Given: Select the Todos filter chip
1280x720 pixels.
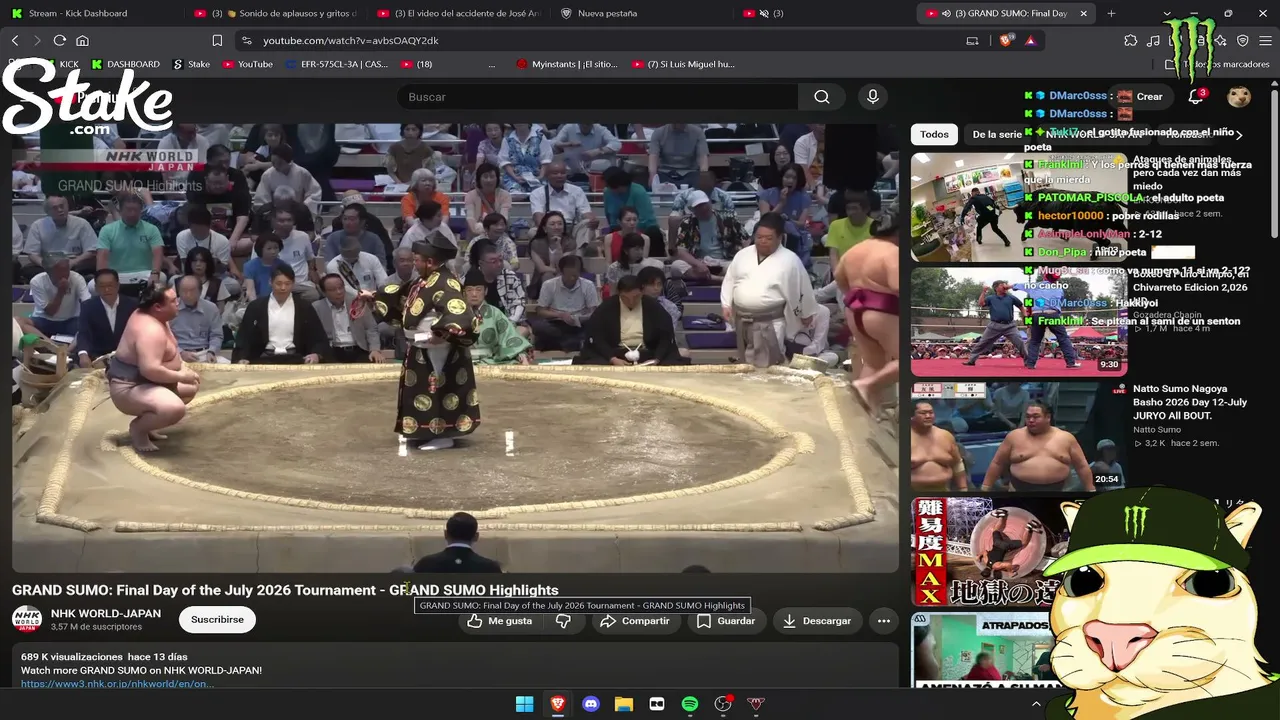Looking at the screenshot, I should coord(934,134).
